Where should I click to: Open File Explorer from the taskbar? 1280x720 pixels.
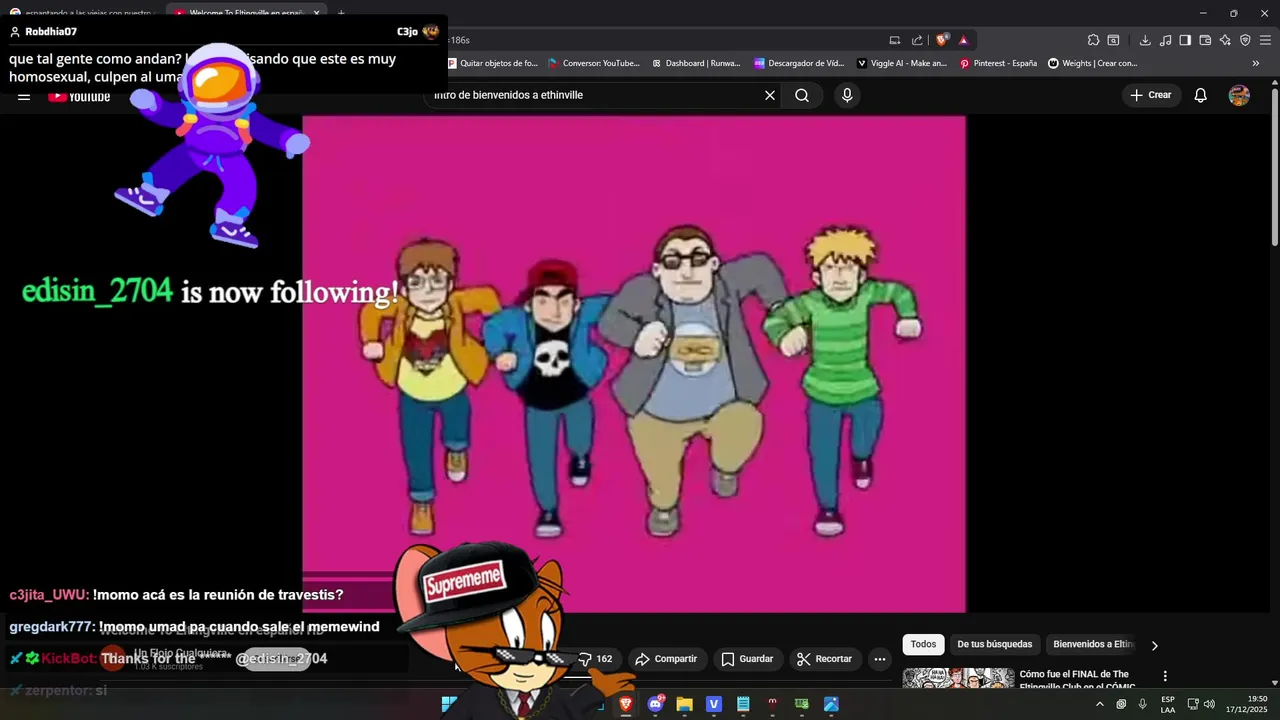click(684, 704)
